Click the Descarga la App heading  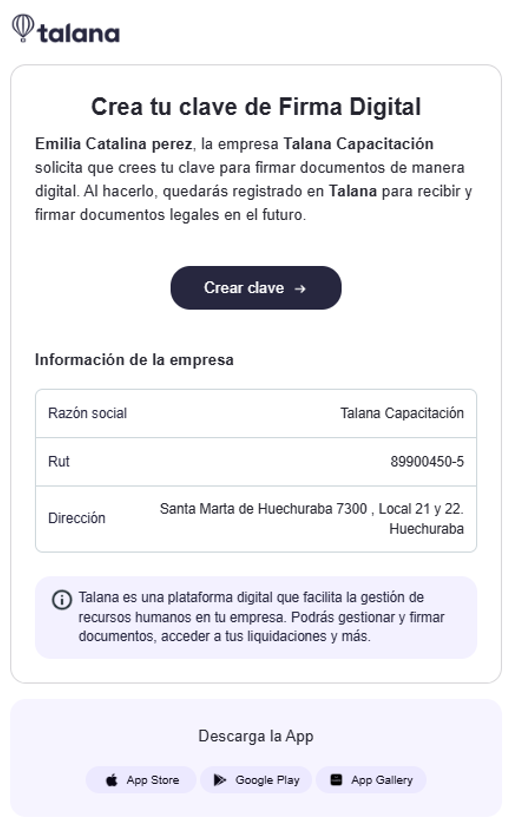tap(255, 736)
